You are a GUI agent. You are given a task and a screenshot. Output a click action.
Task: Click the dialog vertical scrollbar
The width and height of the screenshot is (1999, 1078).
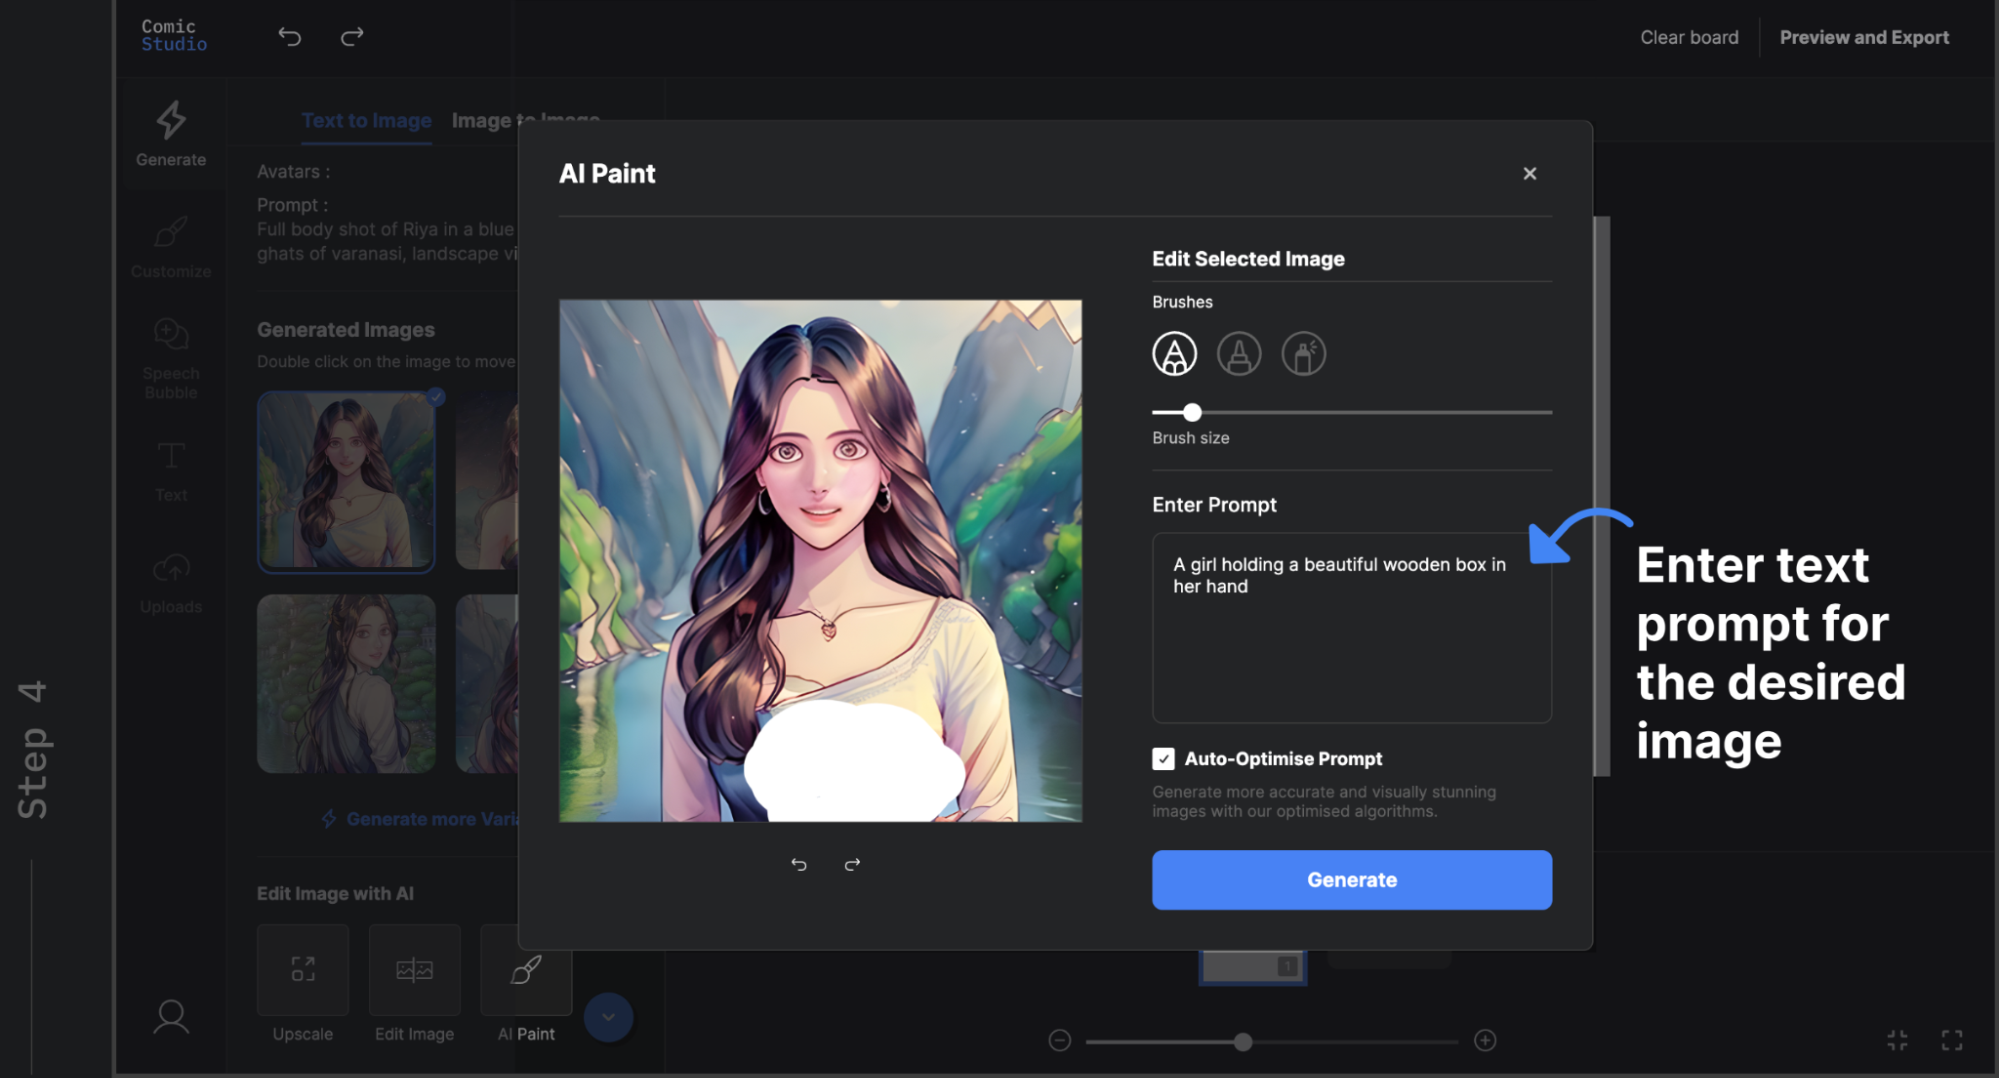pos(1602,496)
